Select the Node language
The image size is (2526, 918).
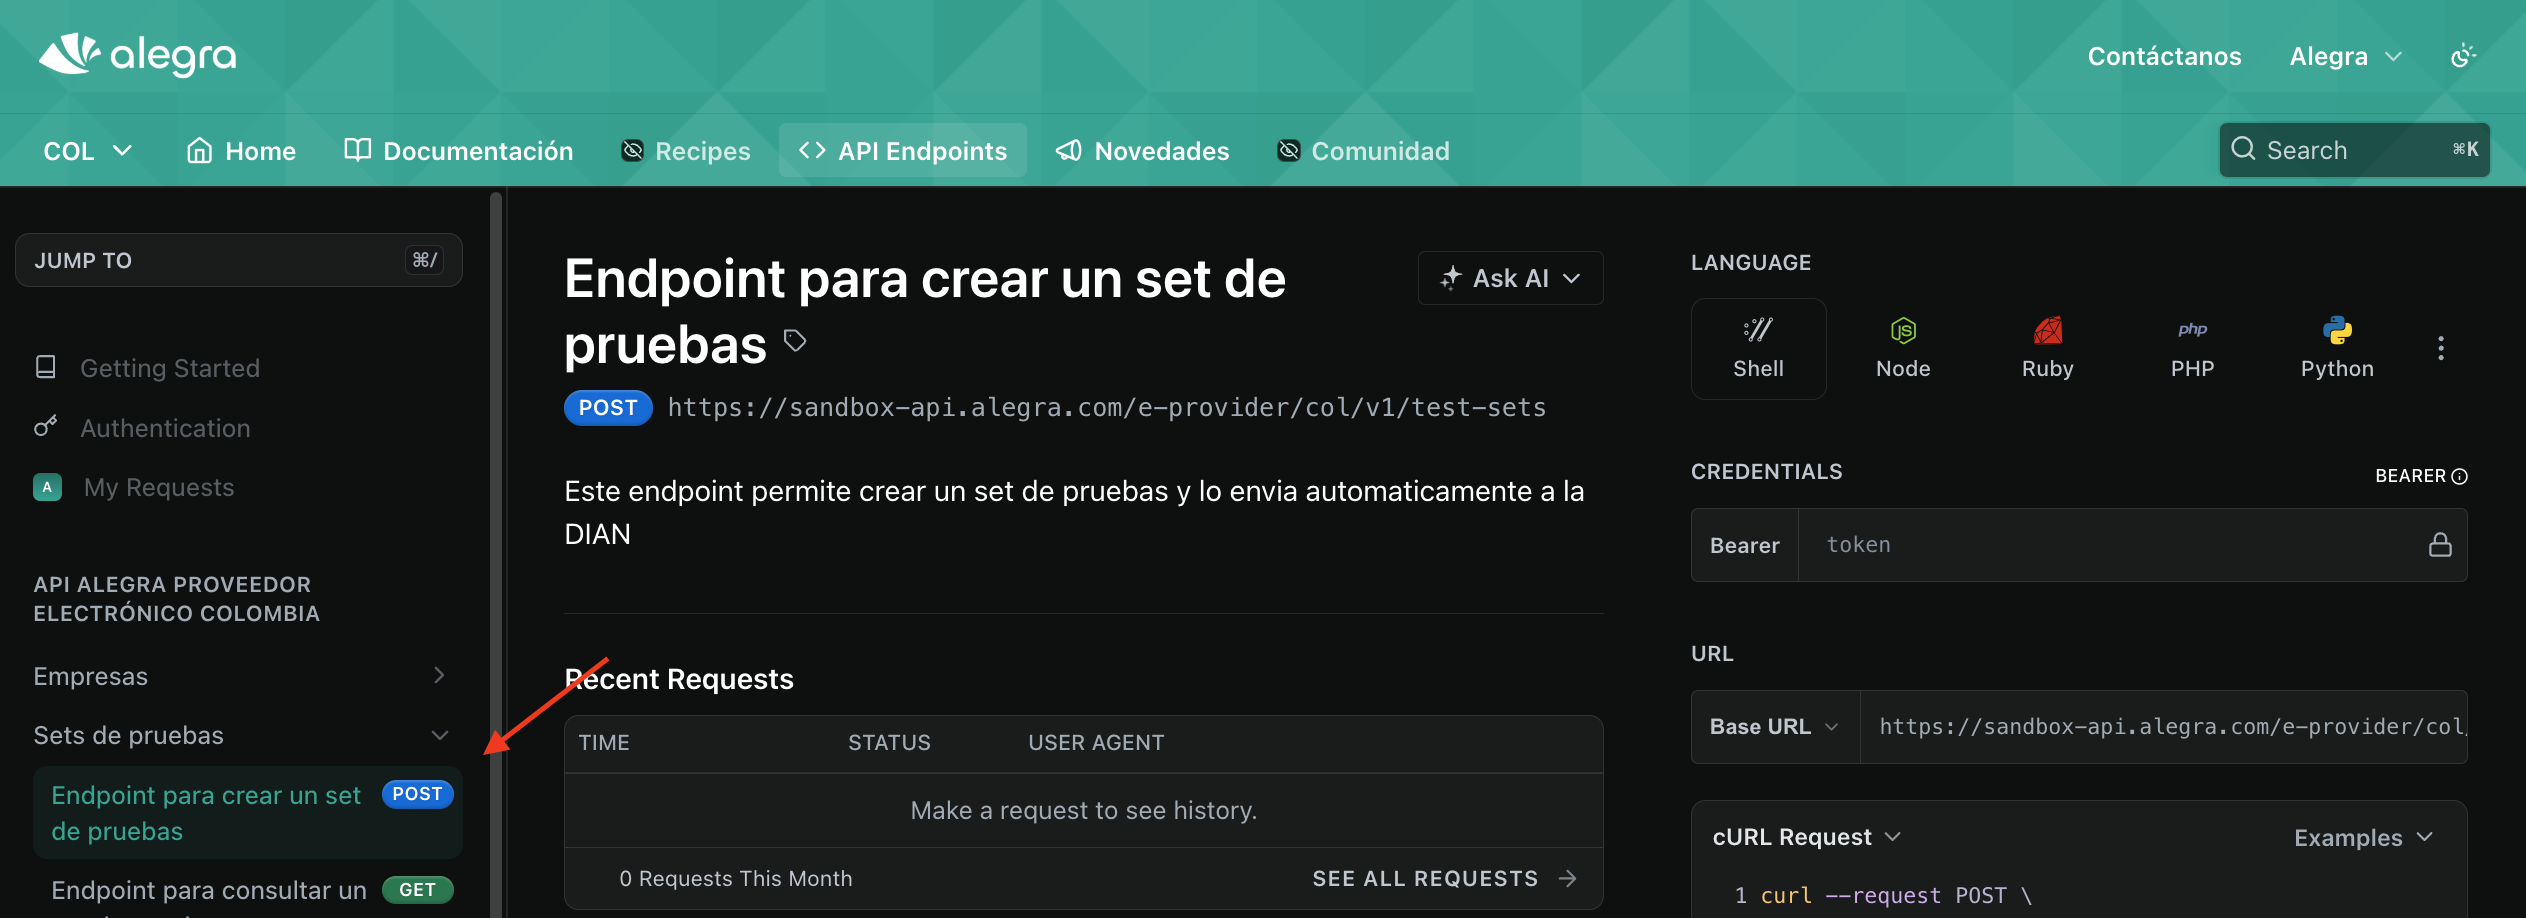(x=1903, y=349)
